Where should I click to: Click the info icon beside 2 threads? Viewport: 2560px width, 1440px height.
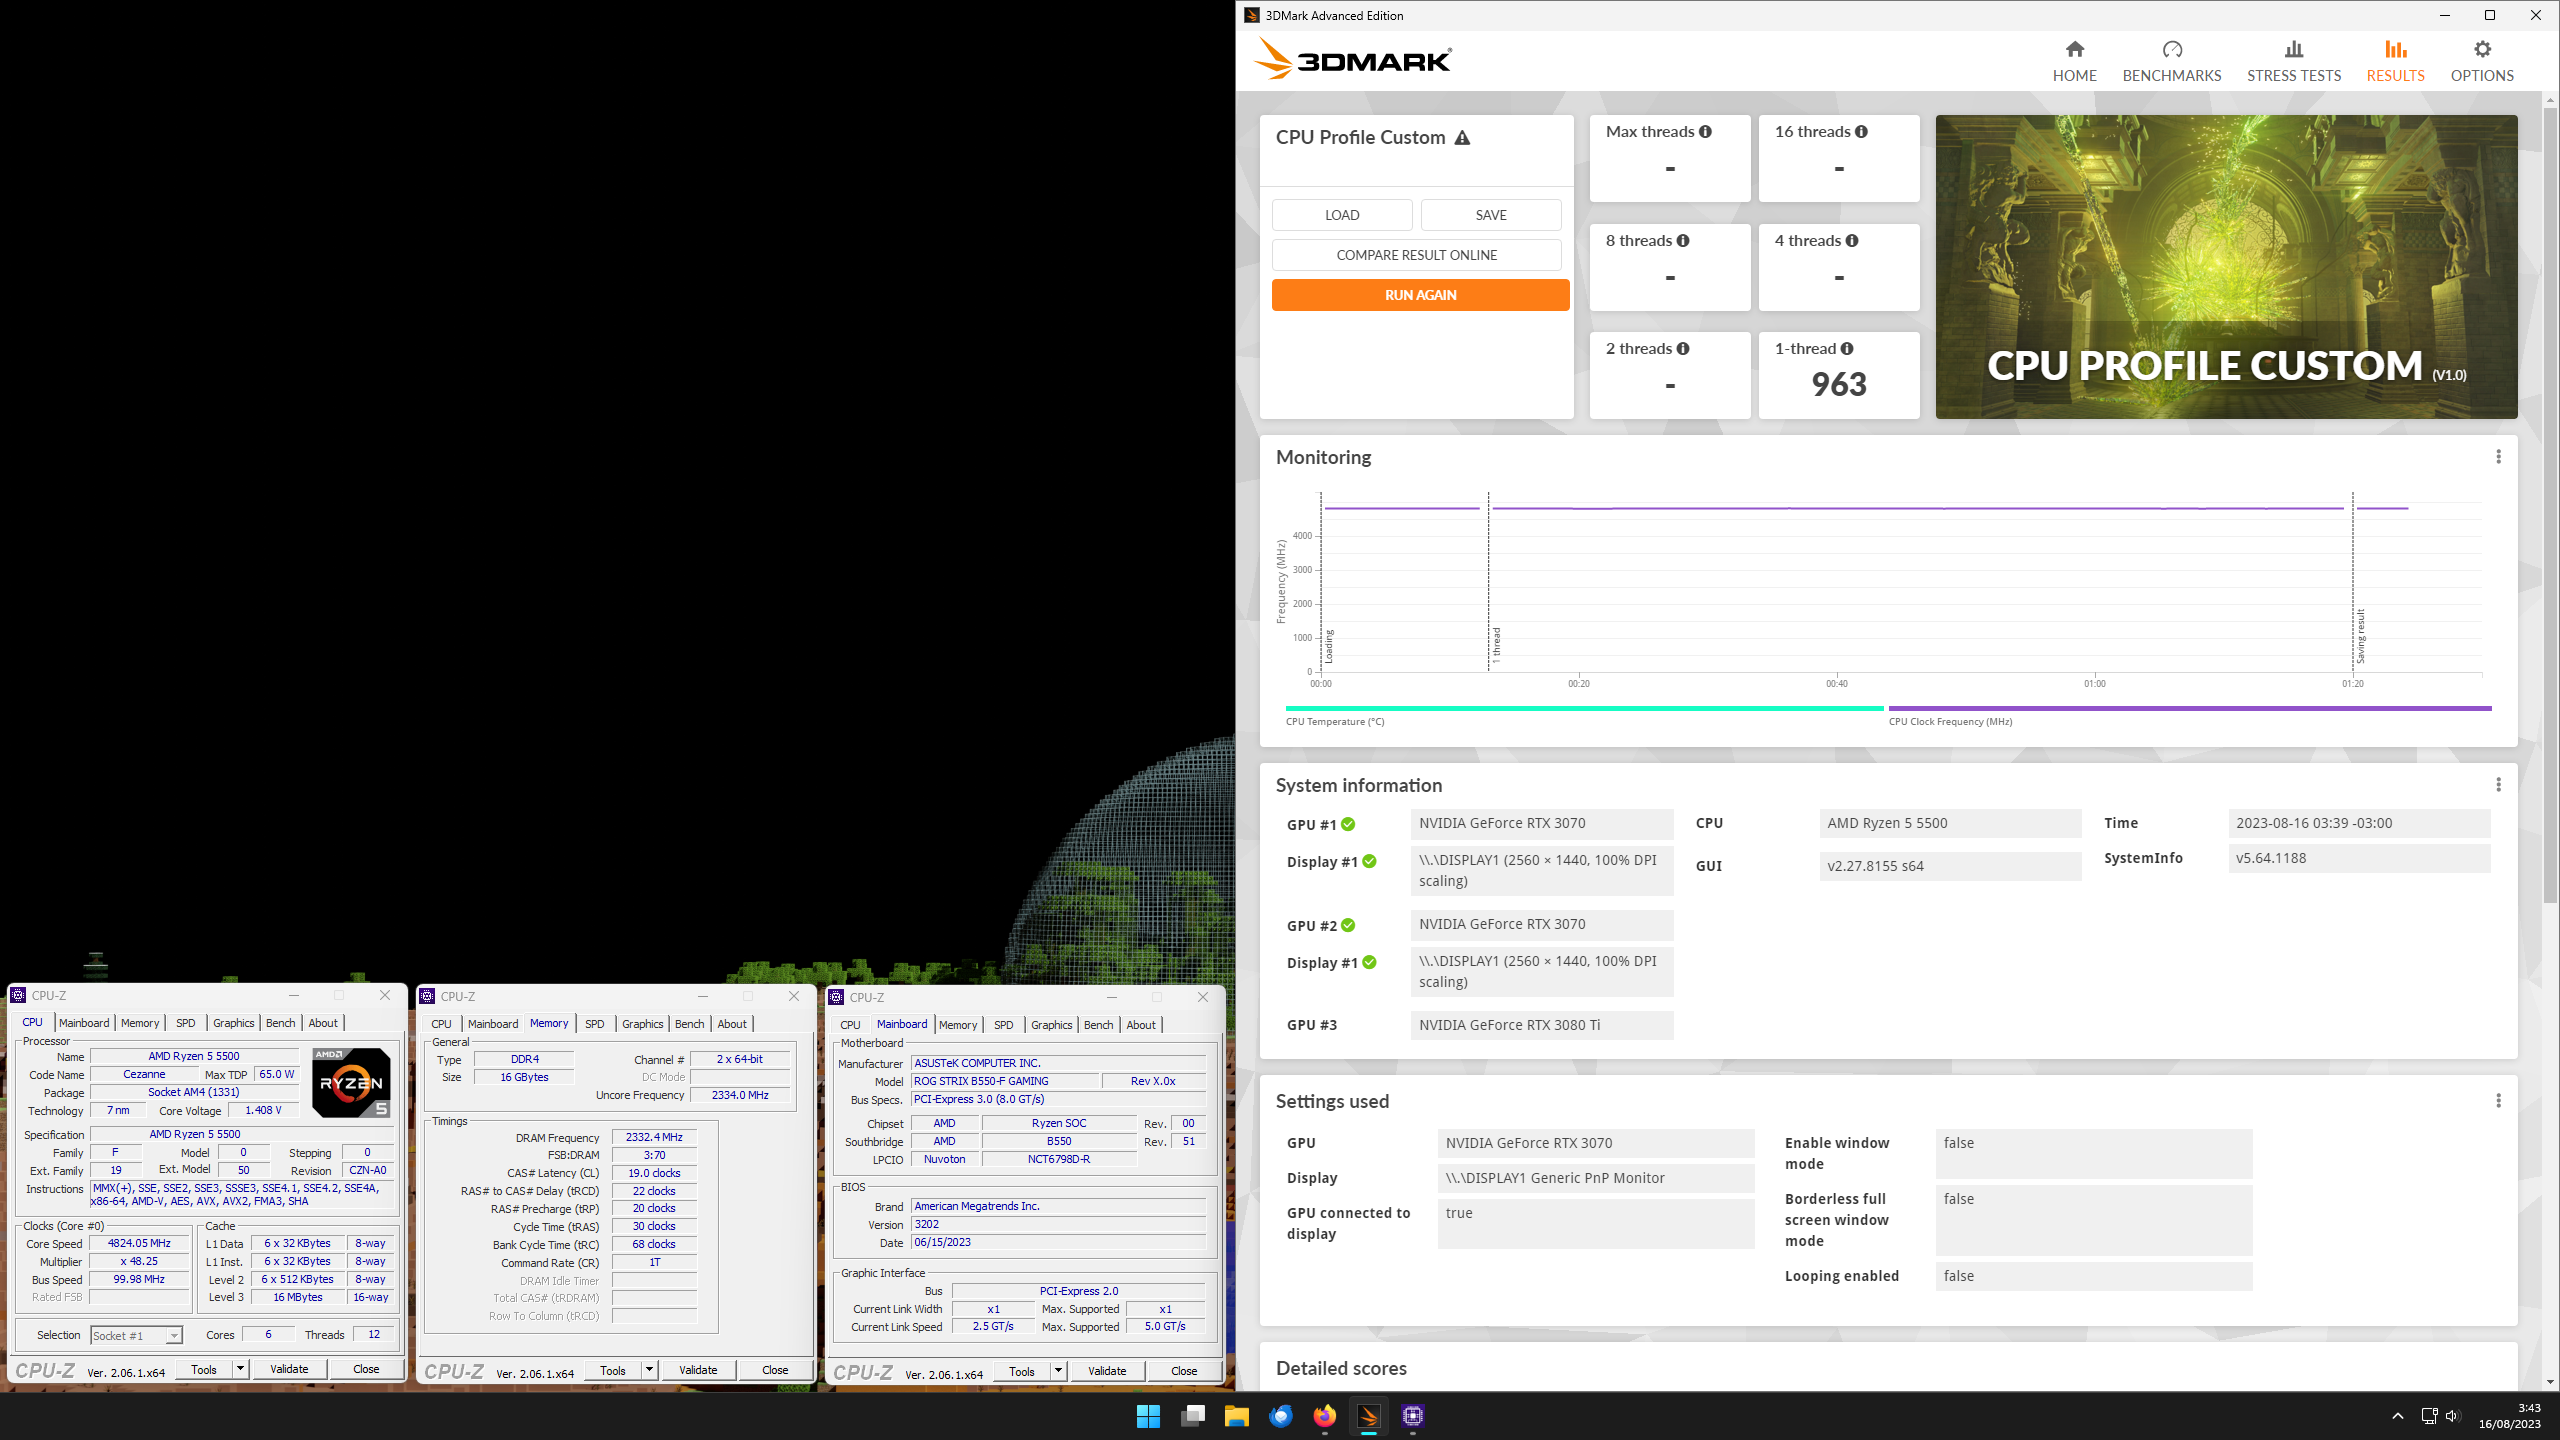1683,348
